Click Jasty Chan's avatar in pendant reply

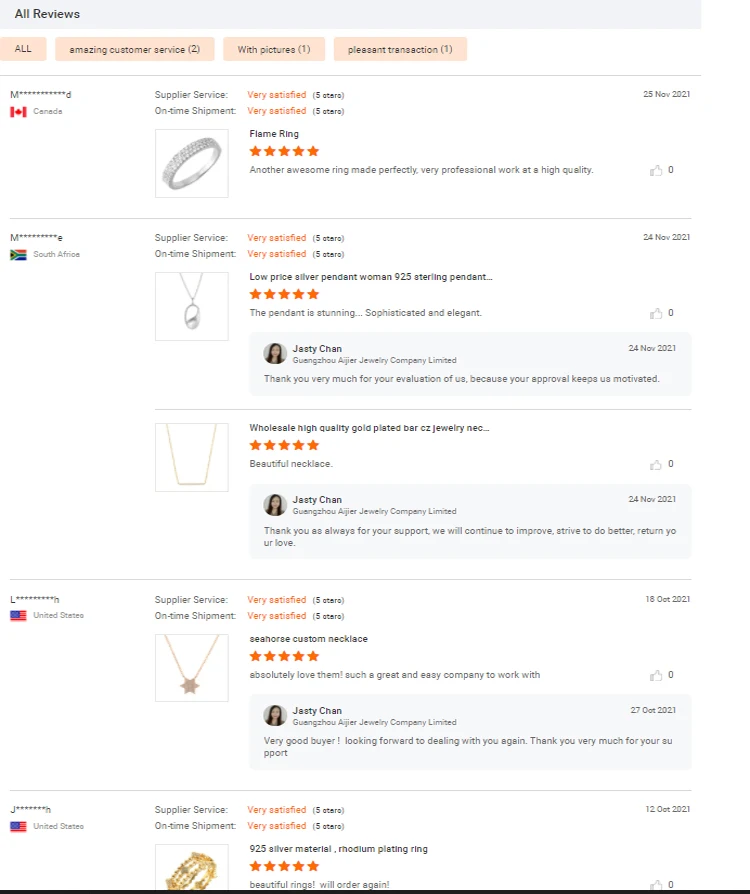[x=275, y=354]
